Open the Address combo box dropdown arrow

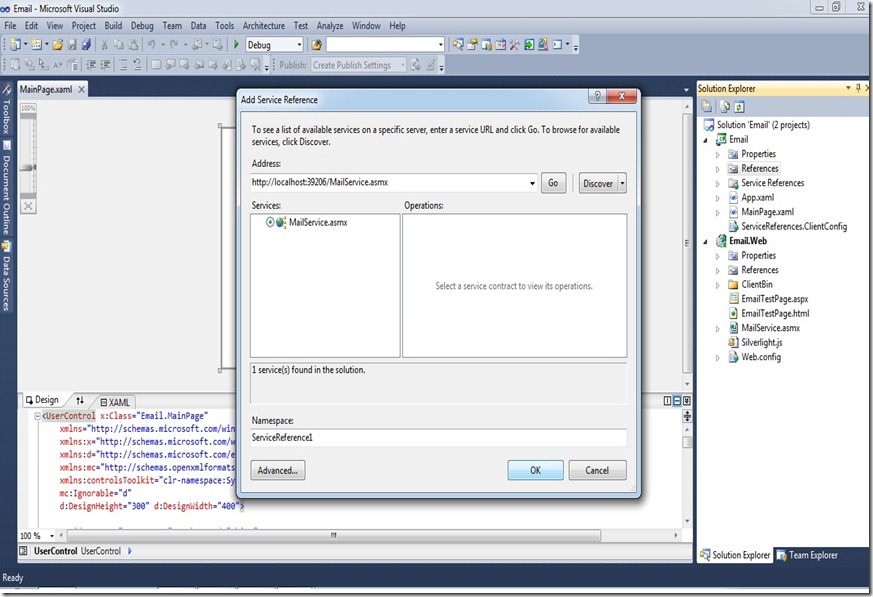click(x=532, y=183)
